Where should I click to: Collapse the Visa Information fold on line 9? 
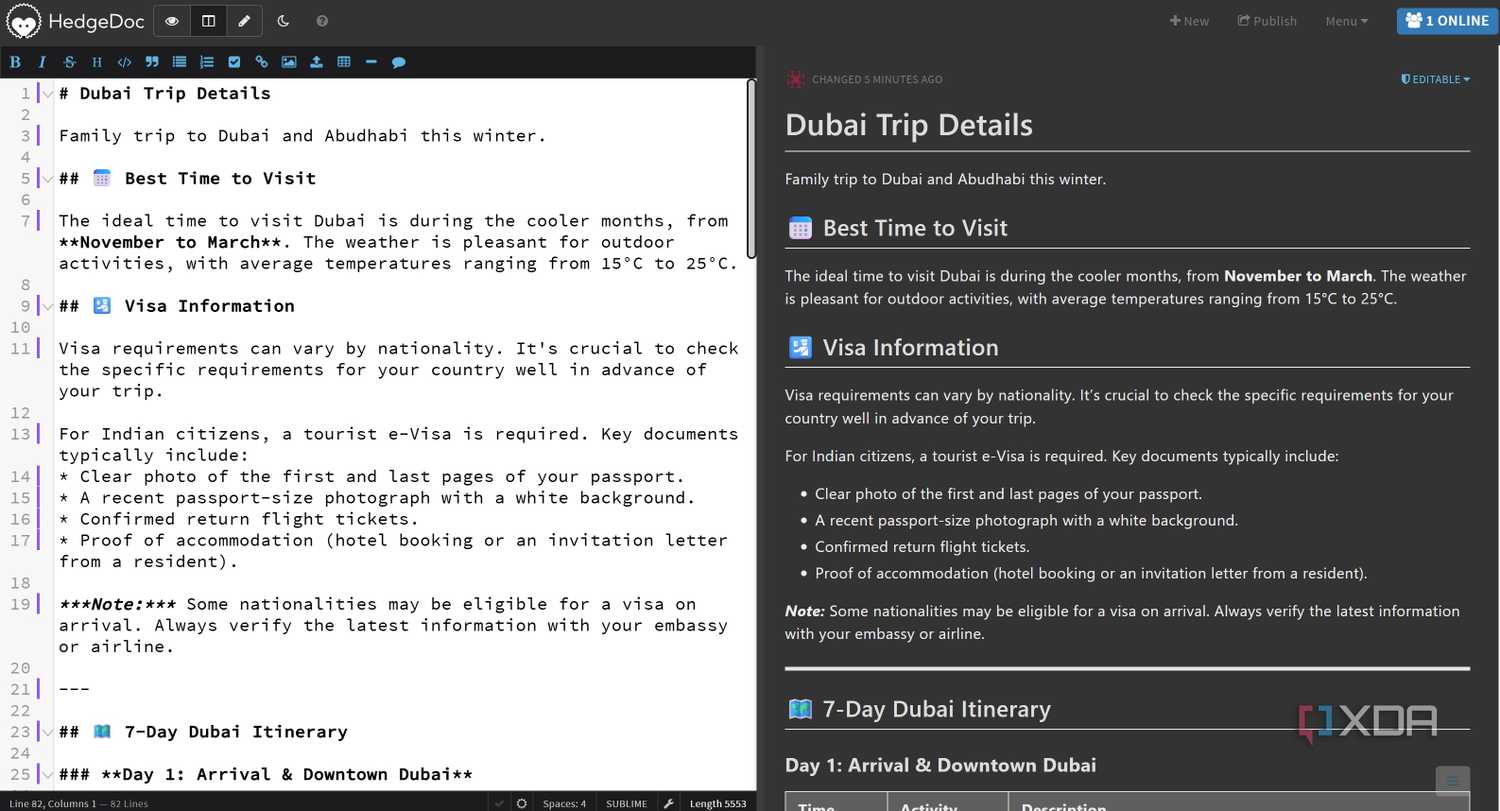[48, 307]
